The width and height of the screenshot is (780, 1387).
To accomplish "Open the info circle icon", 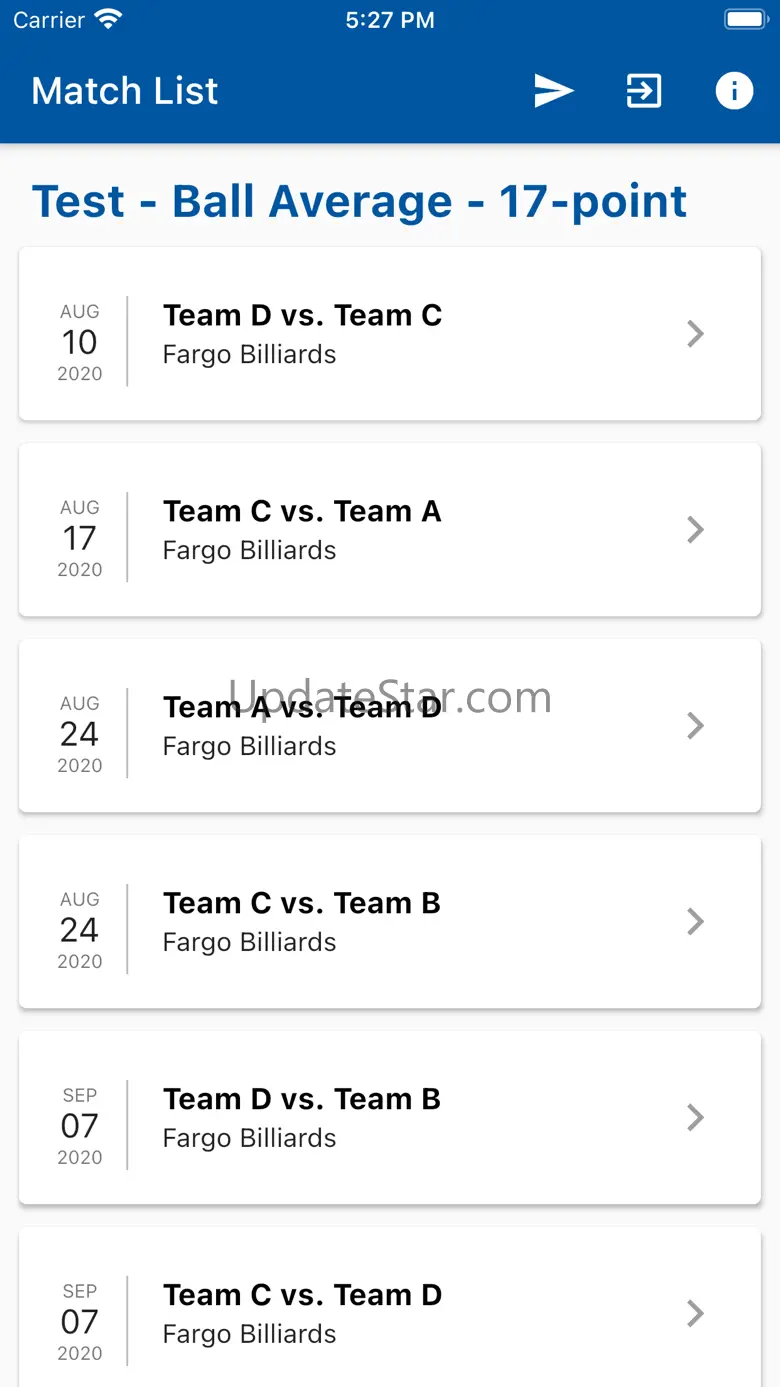I will [x=734, y=91].
